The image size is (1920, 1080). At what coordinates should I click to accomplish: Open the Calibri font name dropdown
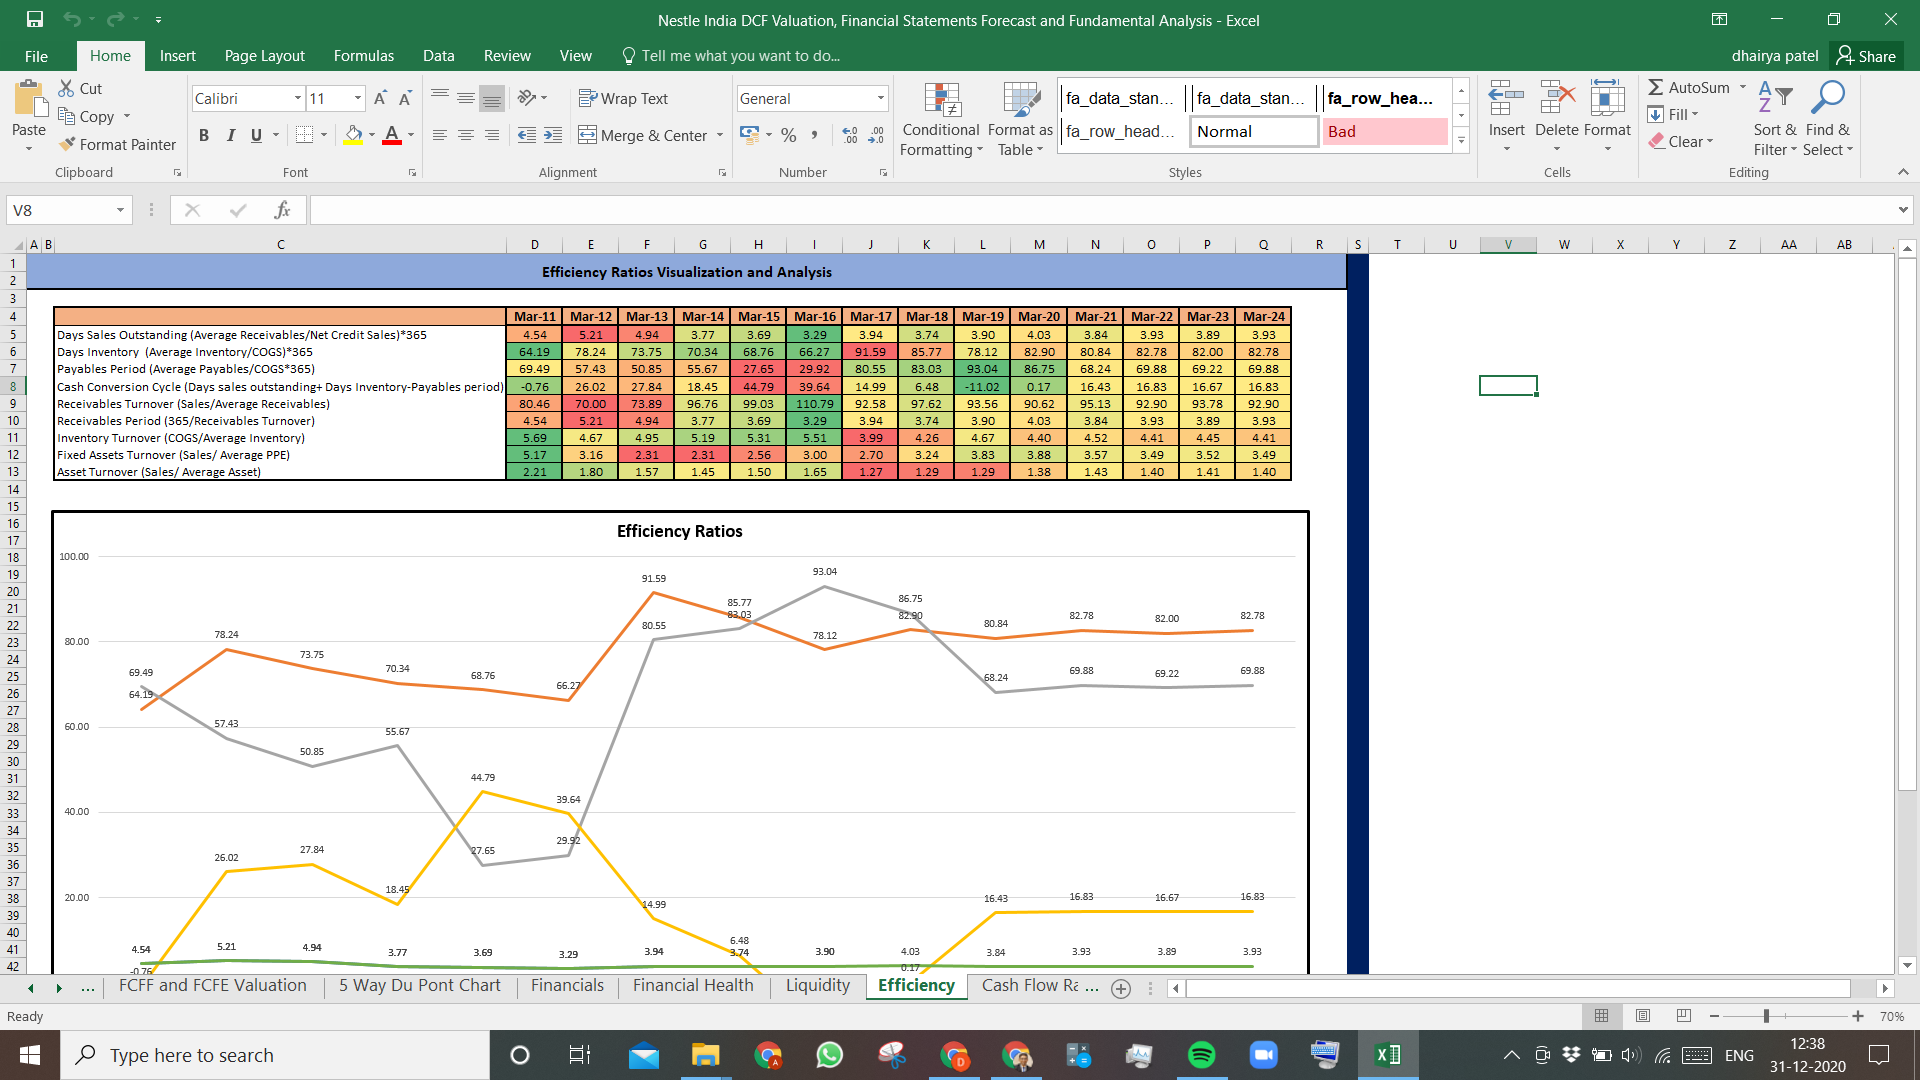(298, 98)
